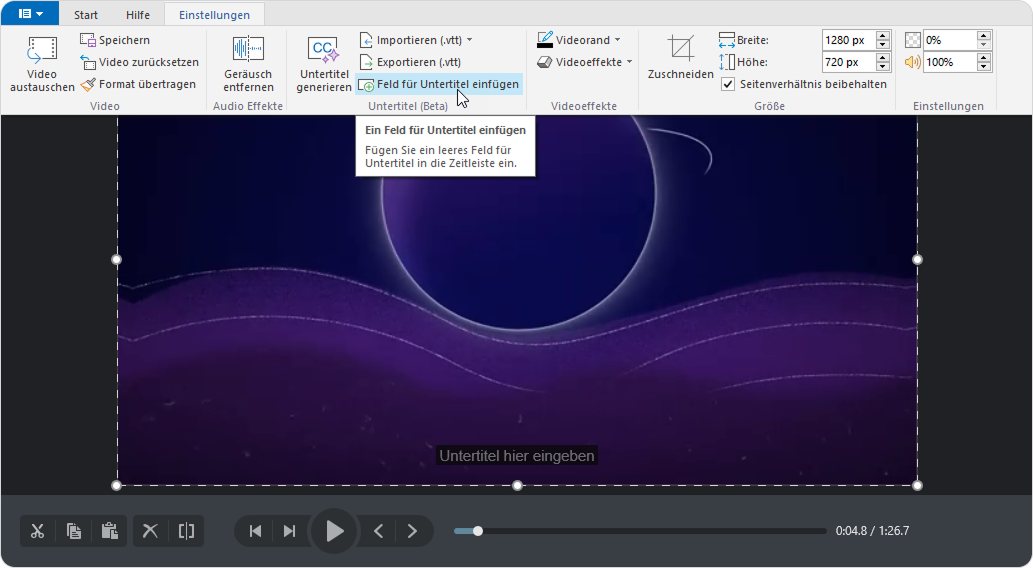Click the split clip icon
The image size is (1033, 568).
tap(186, 531)
